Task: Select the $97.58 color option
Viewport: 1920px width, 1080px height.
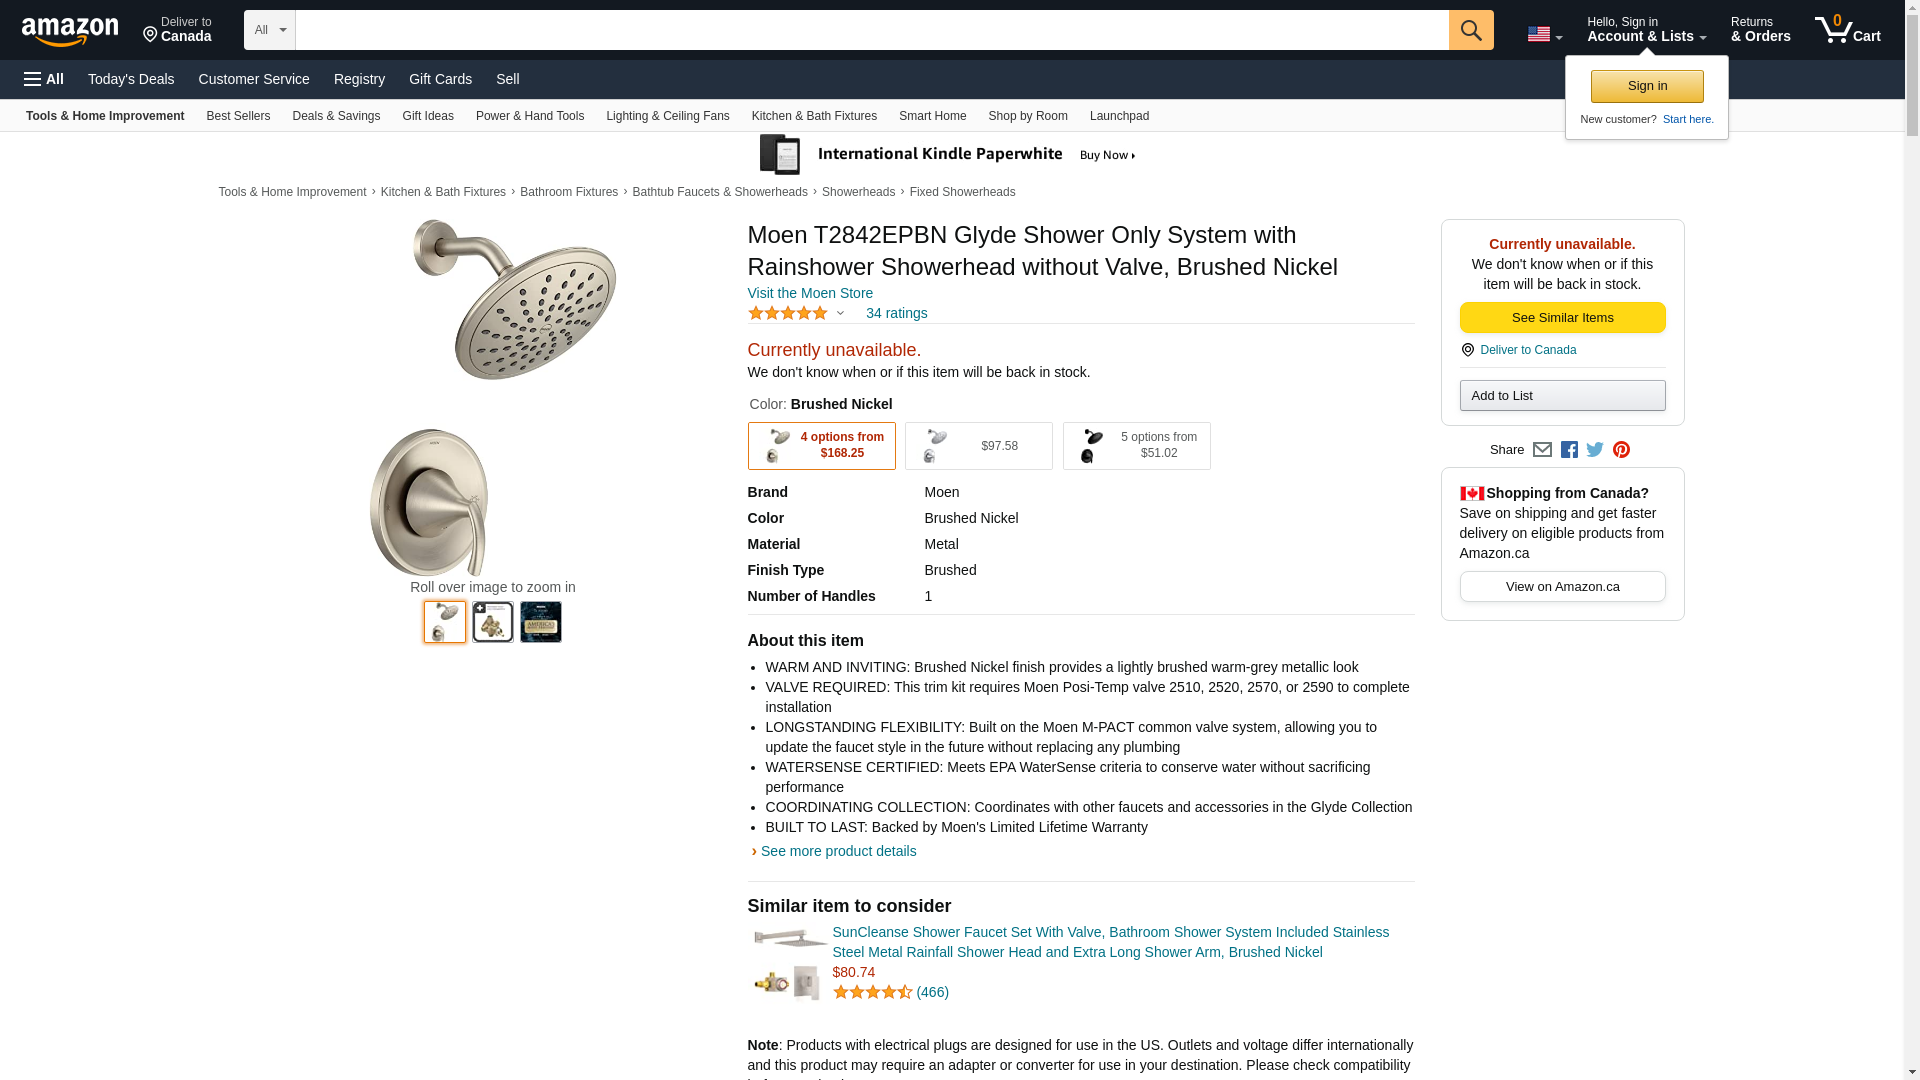Action: point(978,446)
